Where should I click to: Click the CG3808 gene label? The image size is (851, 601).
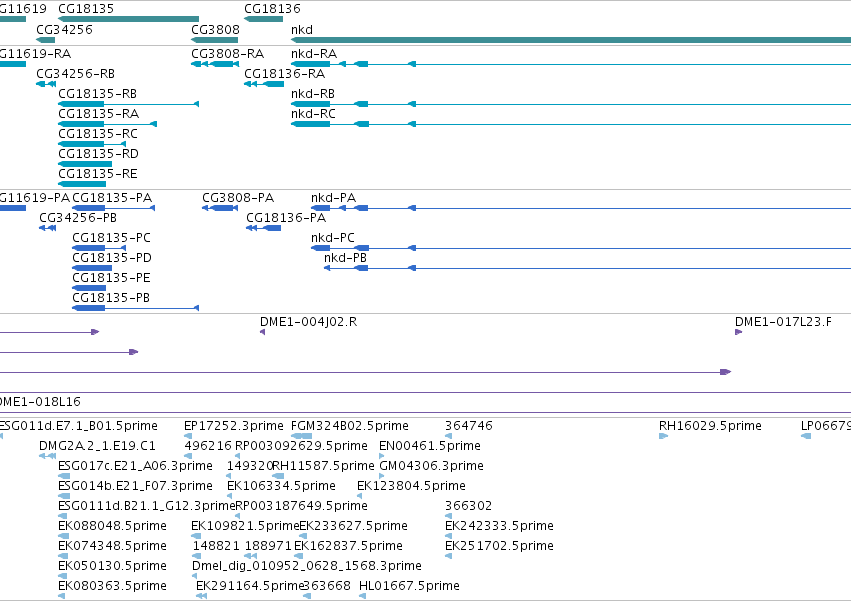(215, 29)
